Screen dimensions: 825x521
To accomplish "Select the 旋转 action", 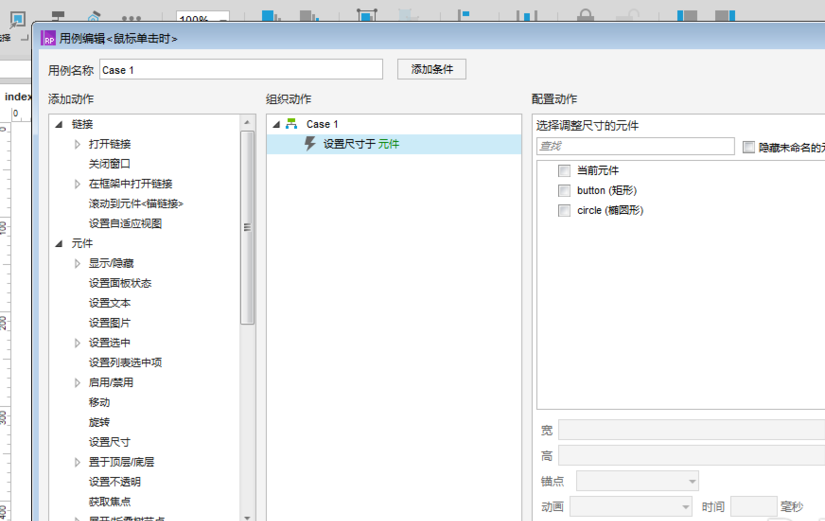I will (99, 422).
